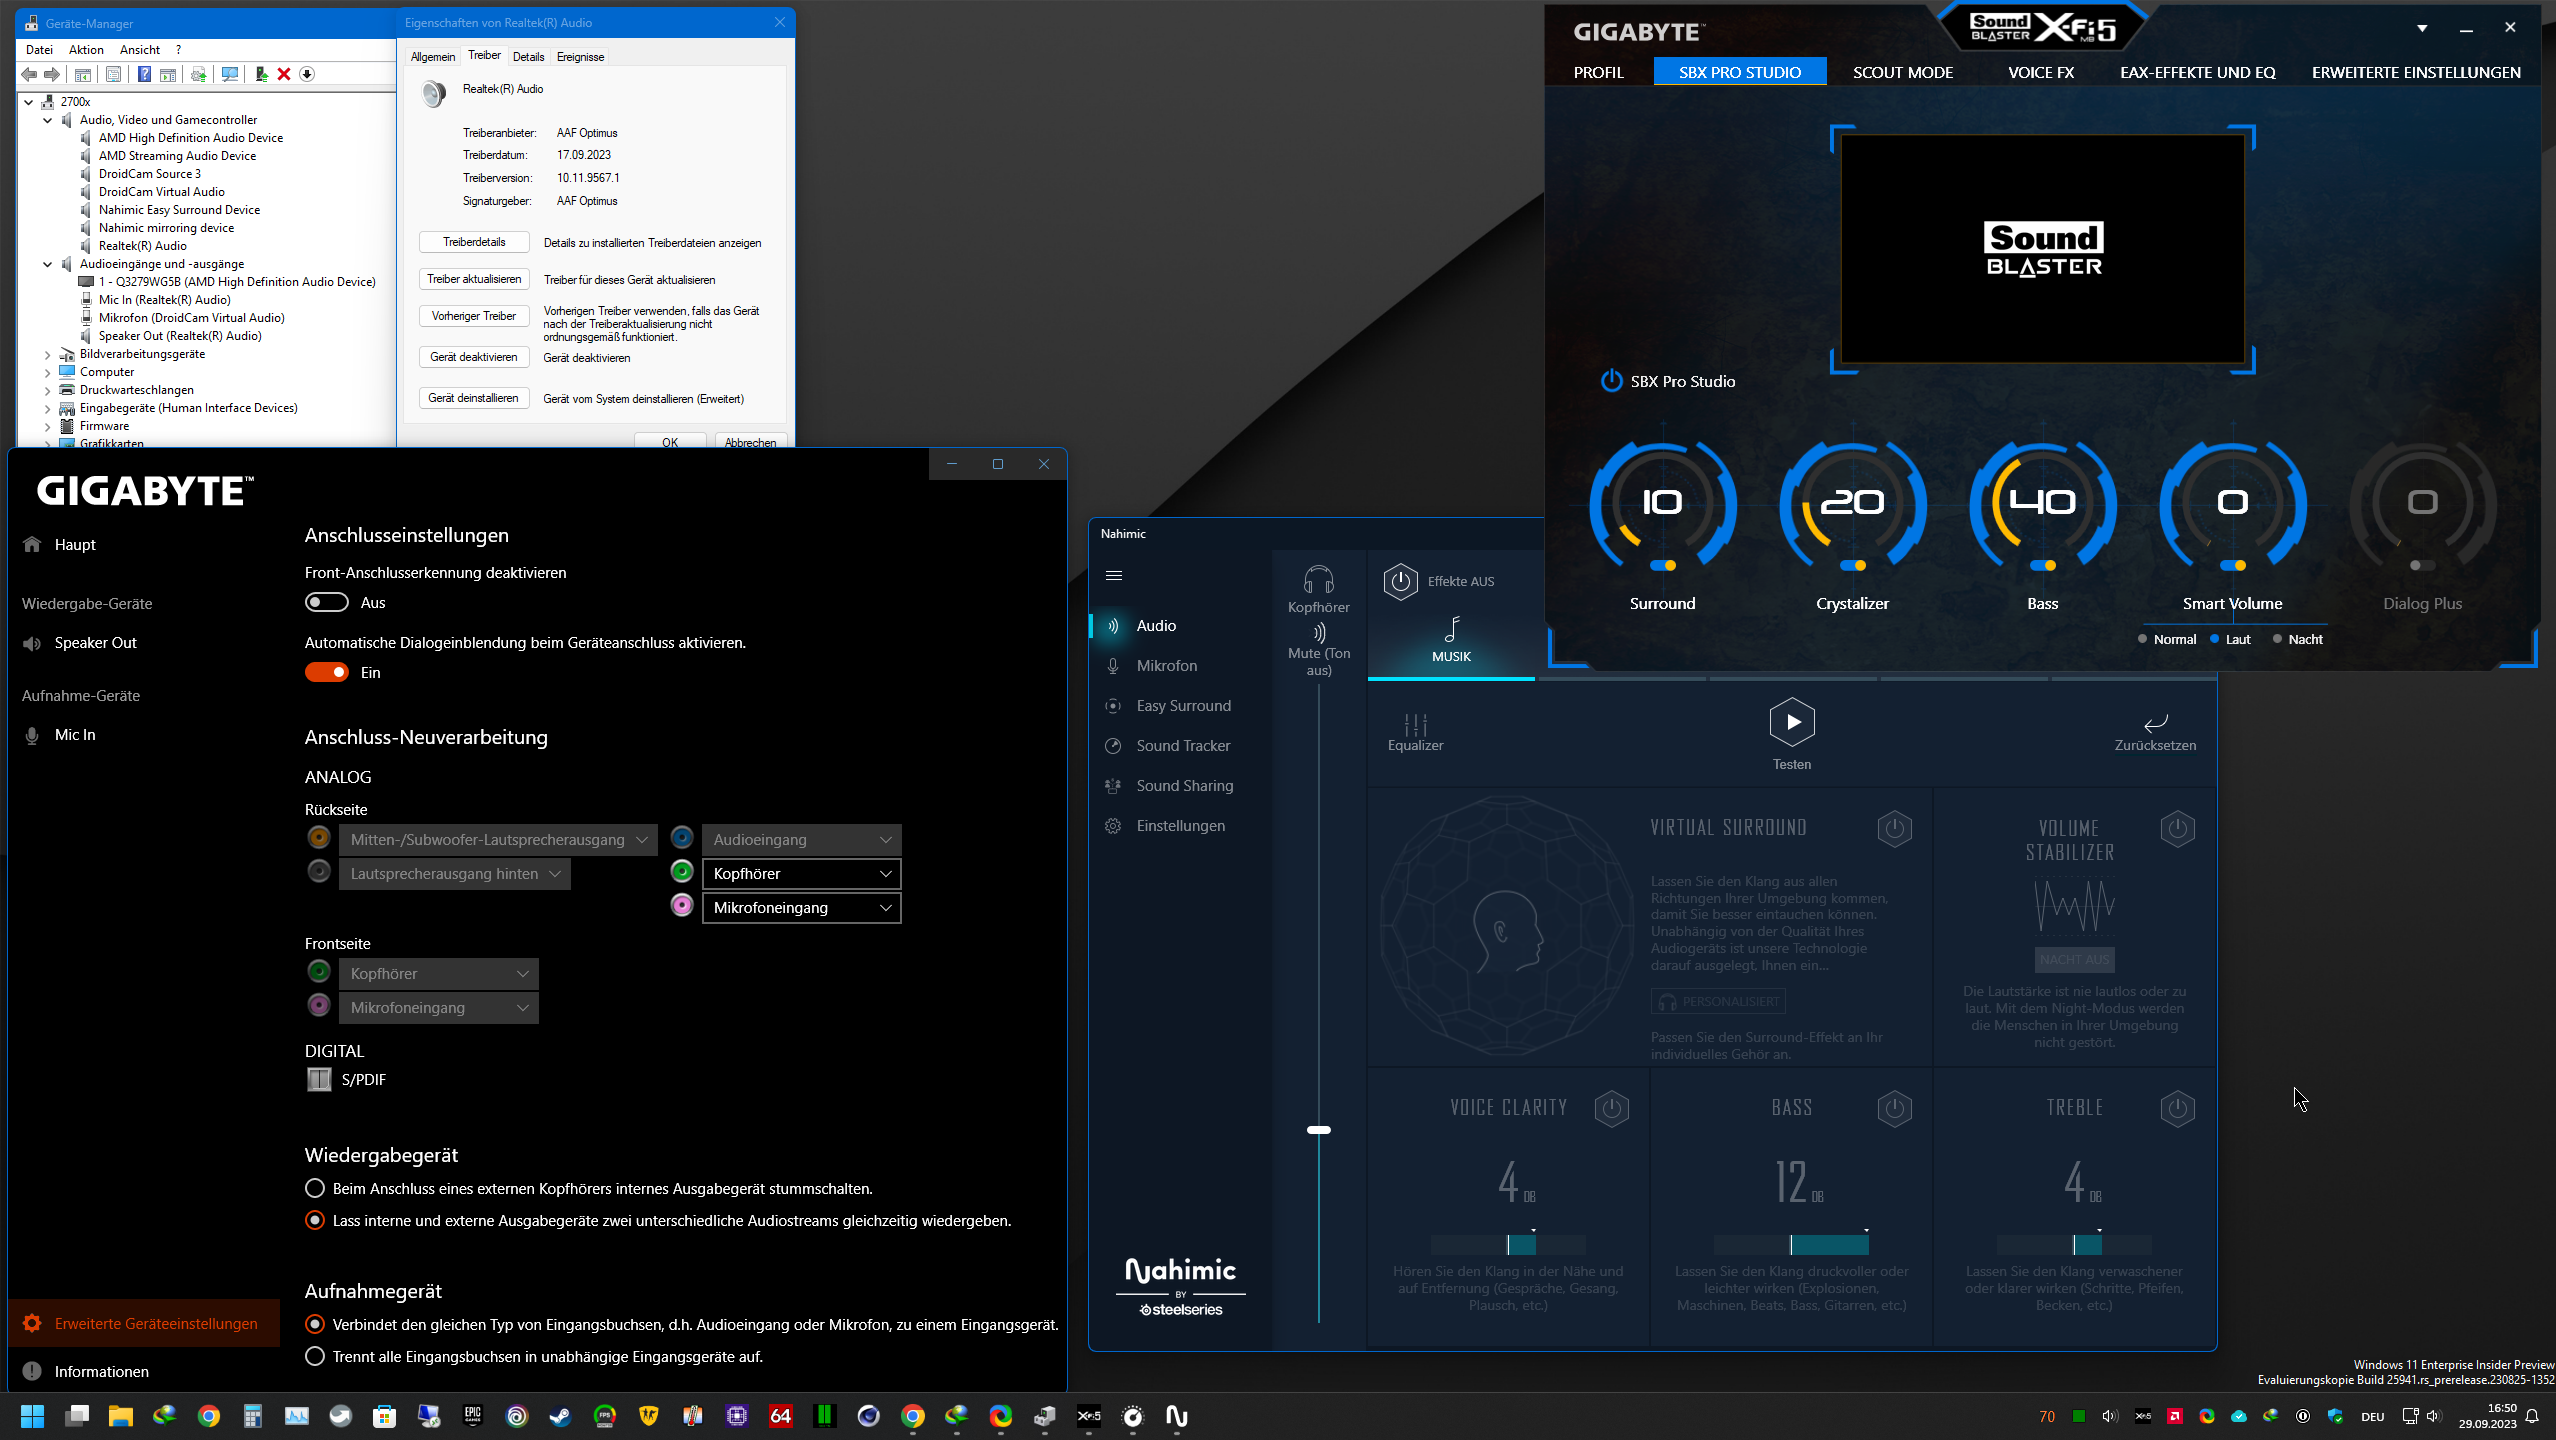
Task: Select 'Trennt alle Eingangsbuchsen' radio option
Action: 315,1356
